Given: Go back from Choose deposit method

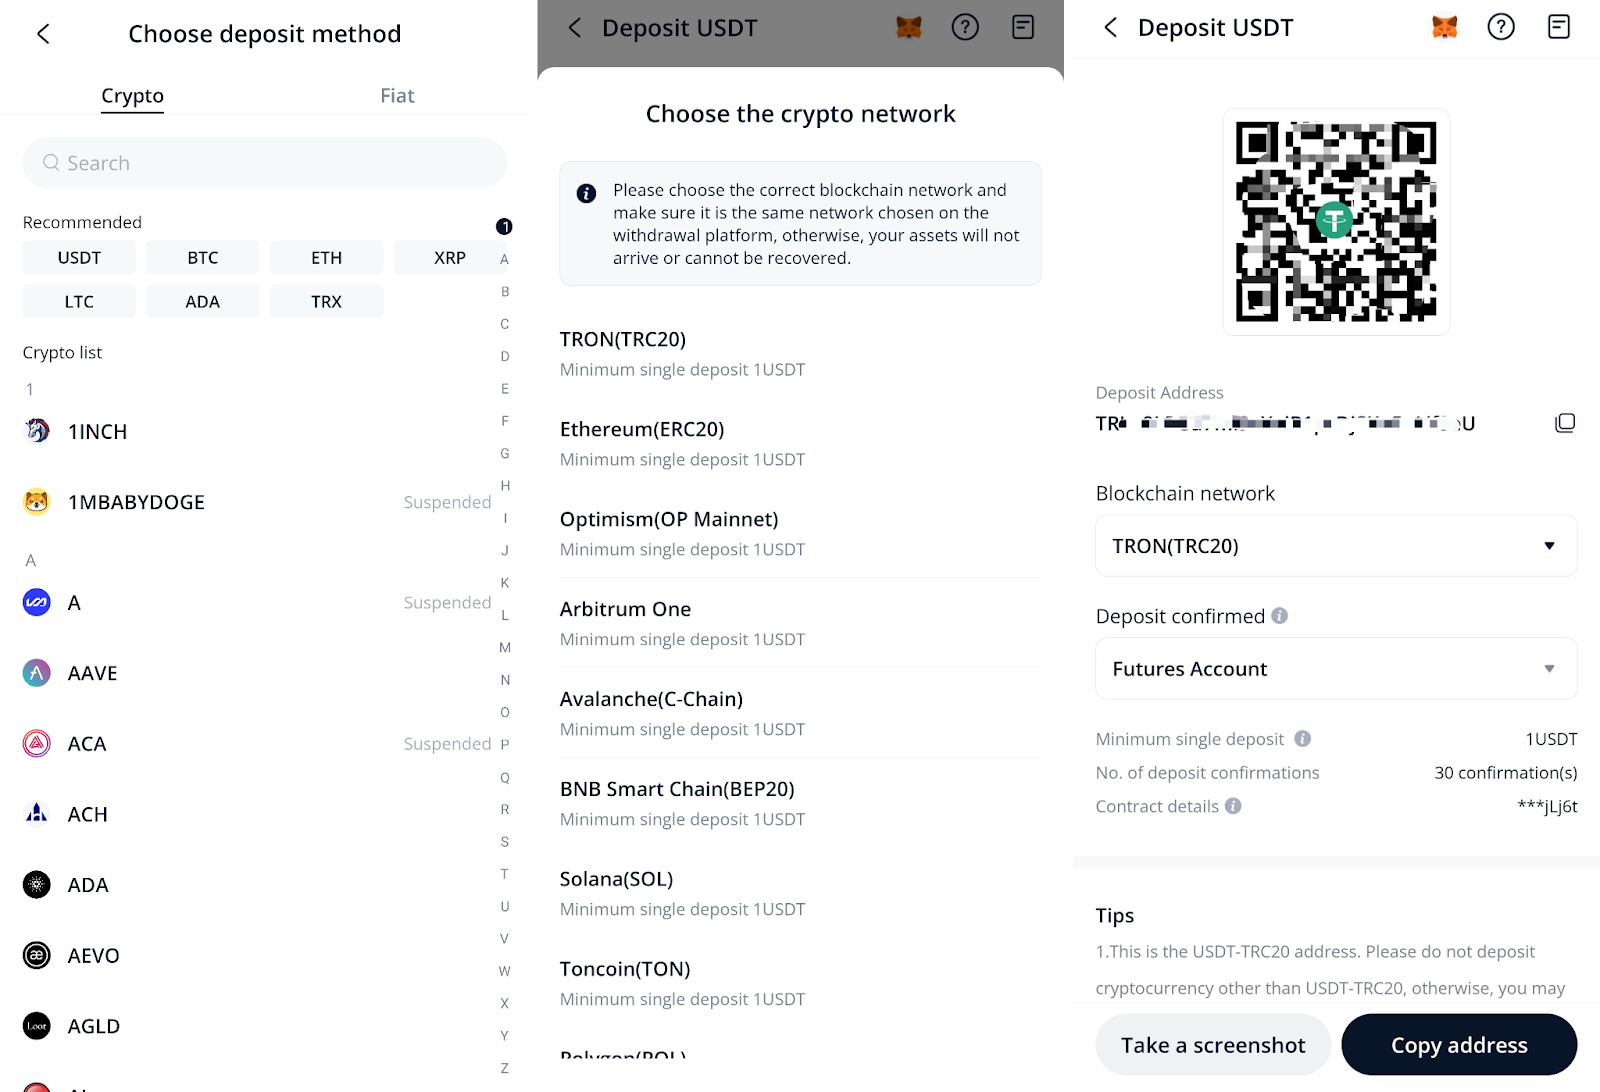Looking at the screenshot, I should [x=43, y=34].
